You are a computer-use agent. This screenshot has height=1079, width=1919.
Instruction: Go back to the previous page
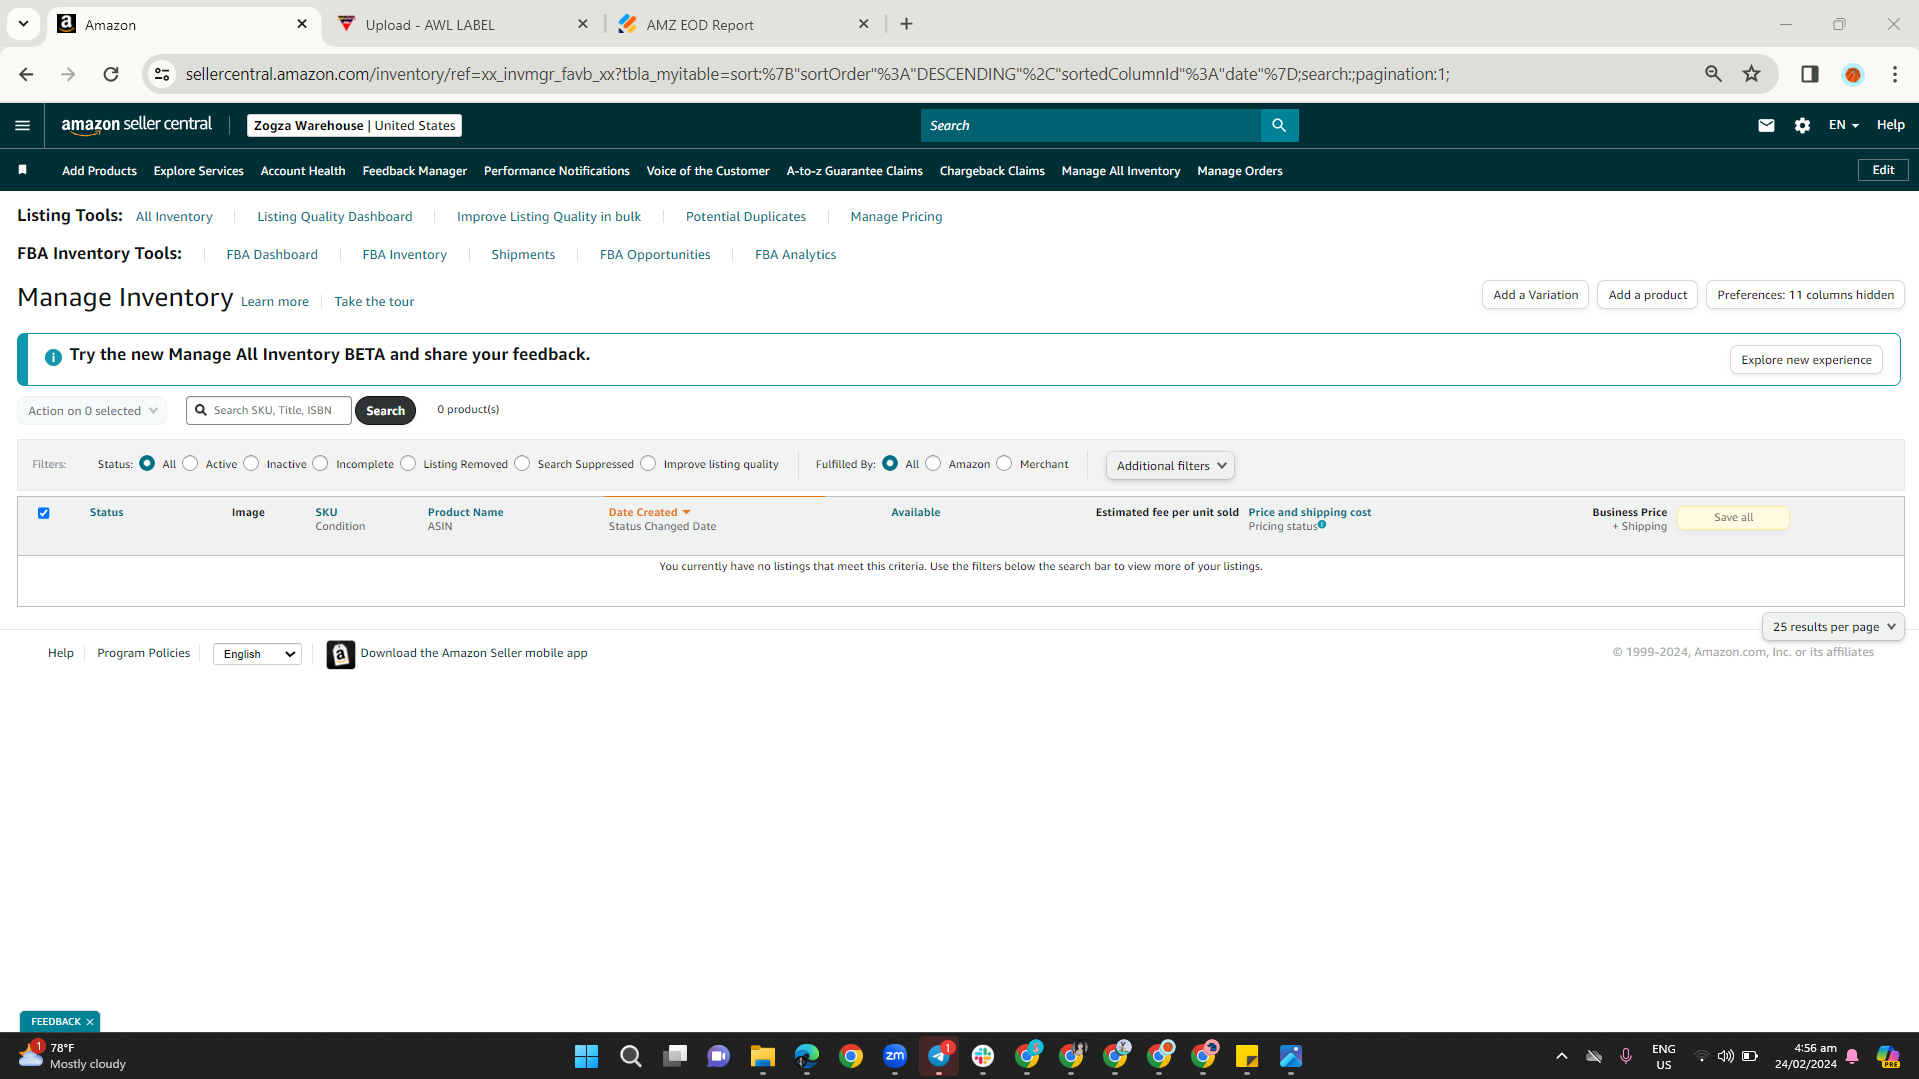[26, 74]
